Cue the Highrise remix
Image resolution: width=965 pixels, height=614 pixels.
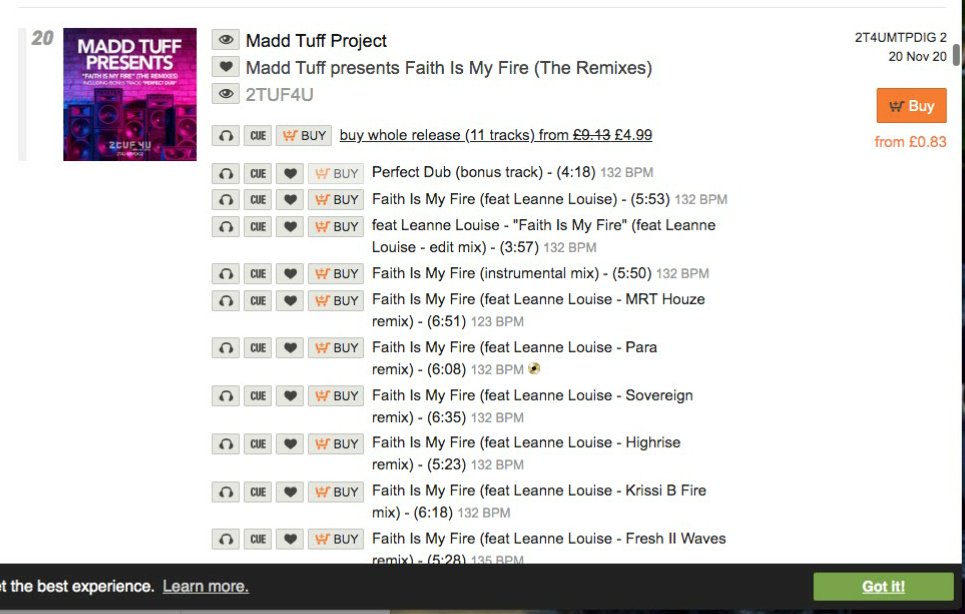click(258, 444)
